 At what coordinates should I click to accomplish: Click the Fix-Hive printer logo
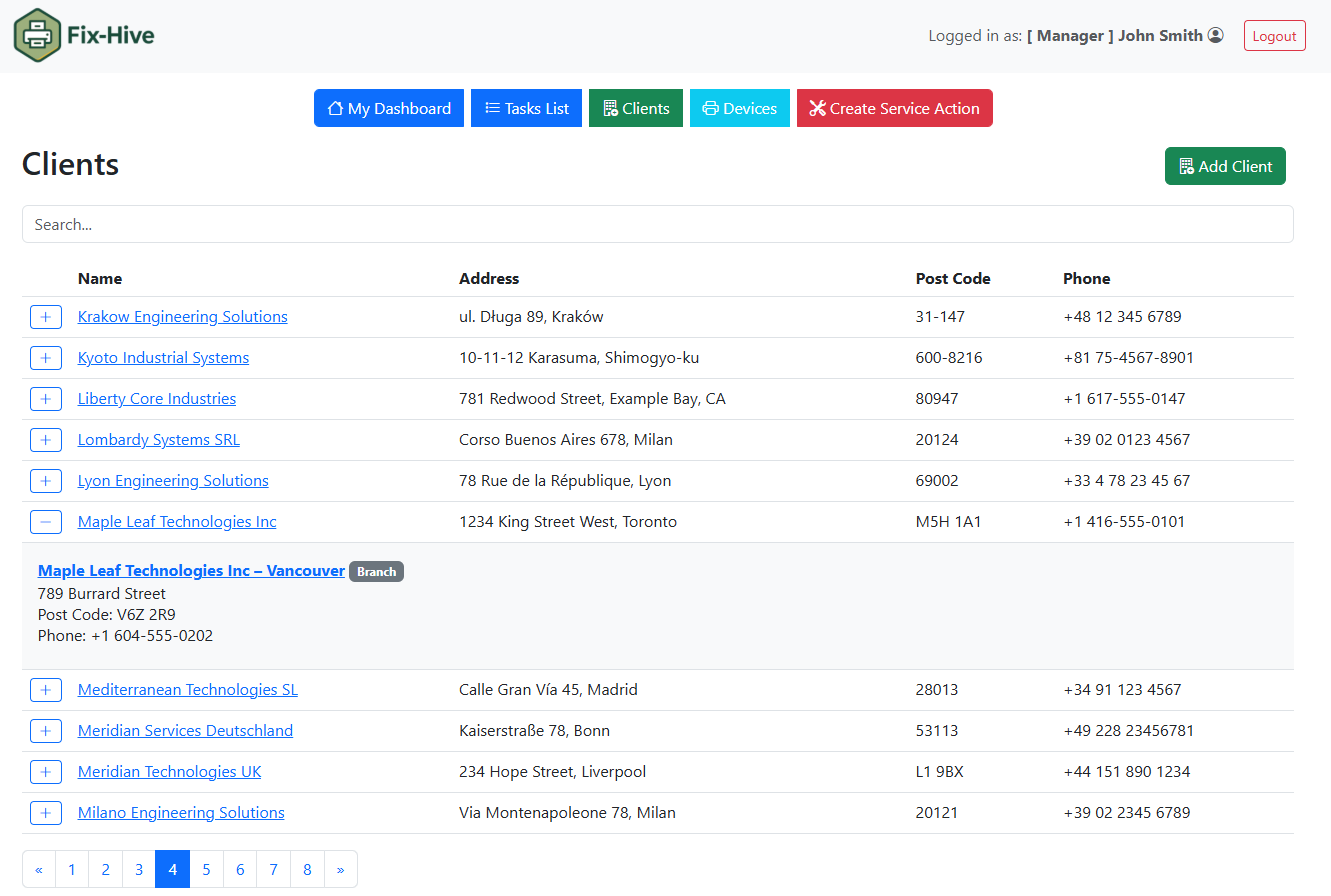pyautogui.click(x=38, y=36)
